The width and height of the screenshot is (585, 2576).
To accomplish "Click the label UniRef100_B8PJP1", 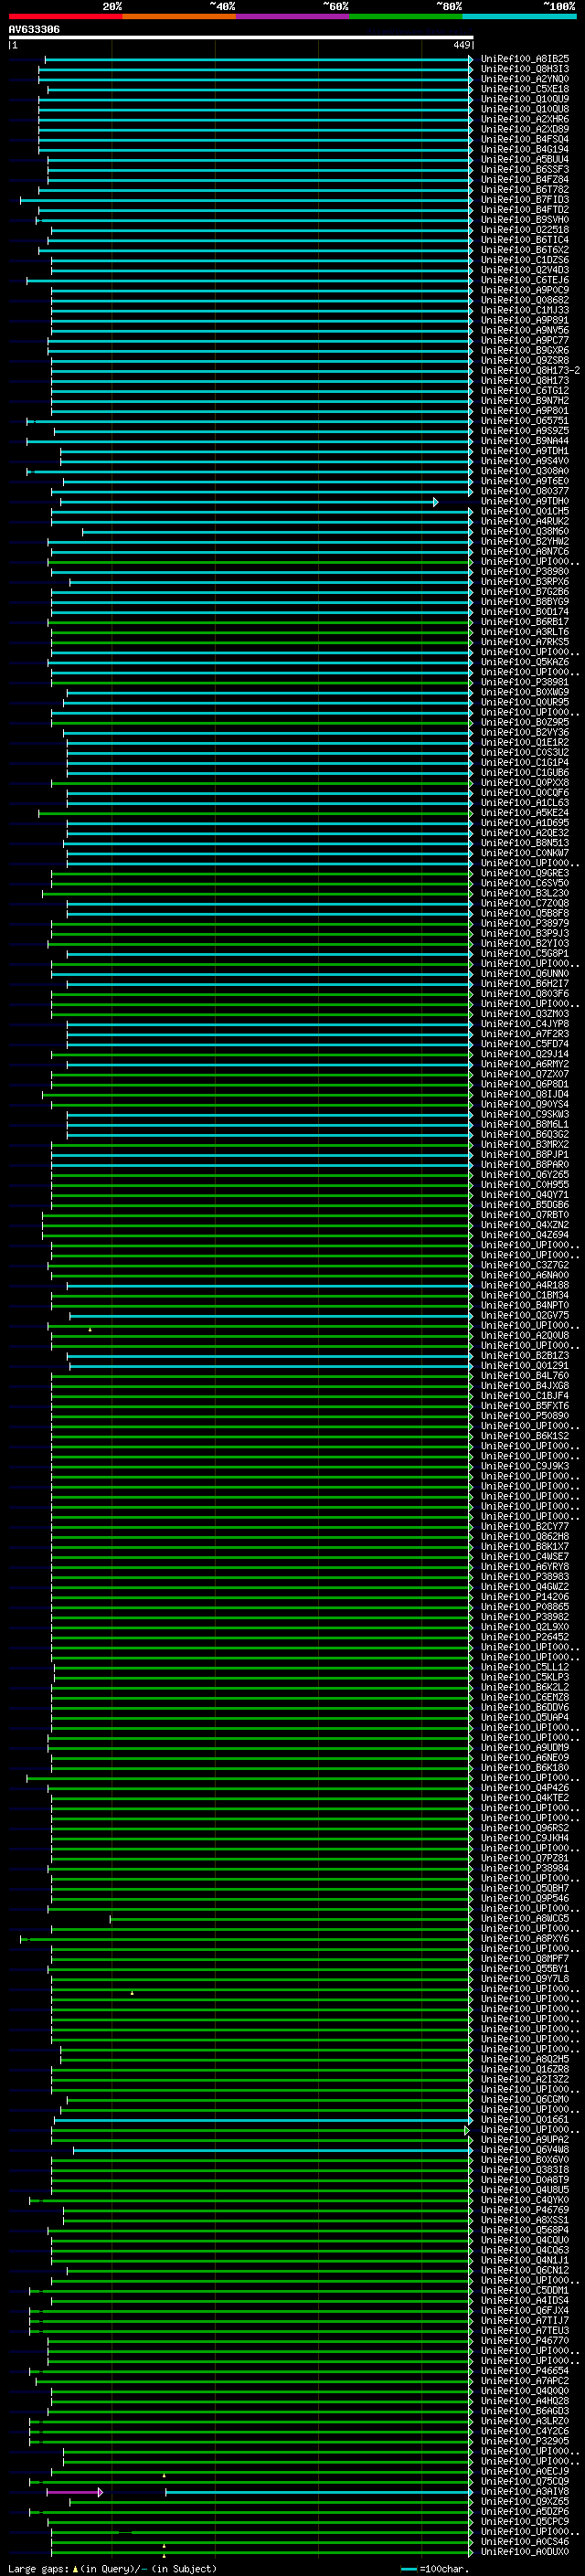I will [x=525, y=1155].
